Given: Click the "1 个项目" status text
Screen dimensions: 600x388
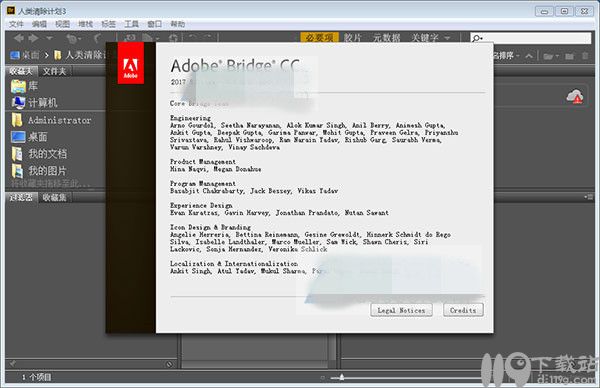Looking at the screenshot, I should pyautogui.click(x=36, y=378).
